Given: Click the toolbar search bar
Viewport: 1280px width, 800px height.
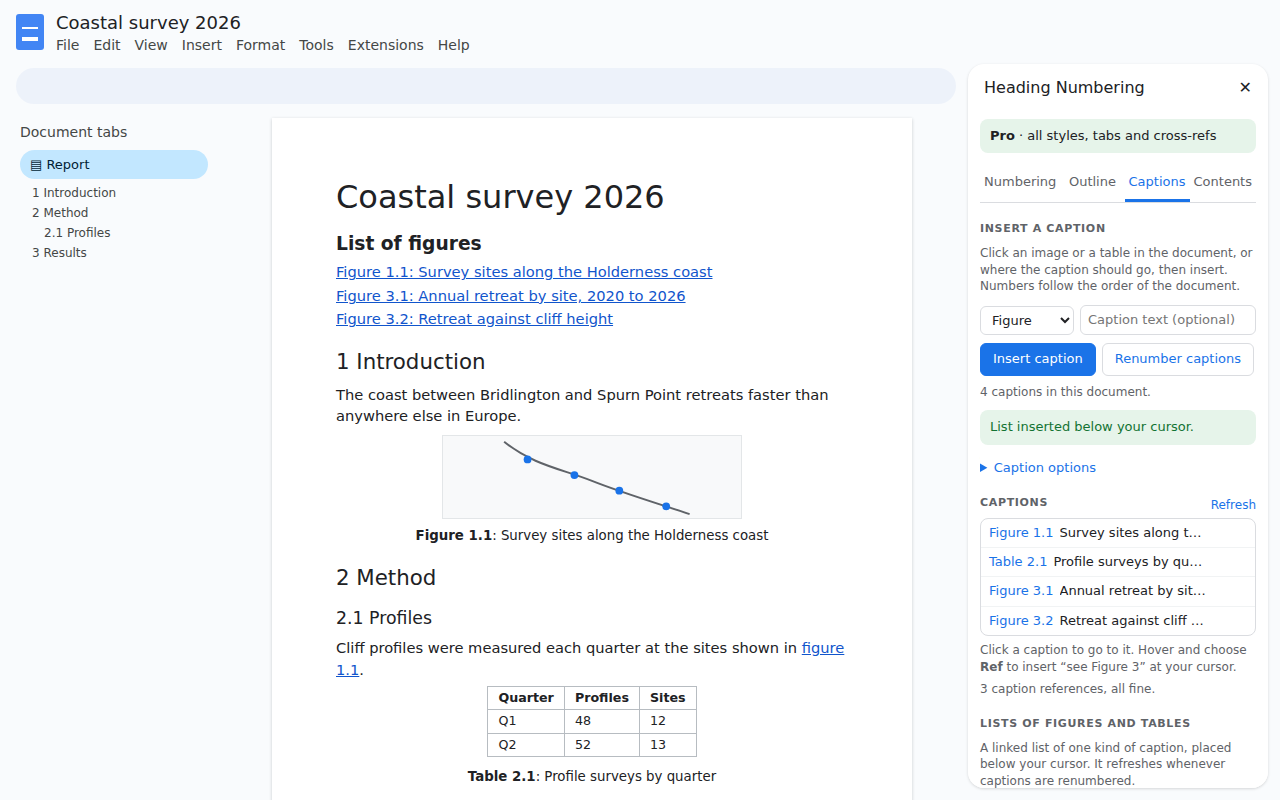Looking at the screenshot, I should point(486,86).
